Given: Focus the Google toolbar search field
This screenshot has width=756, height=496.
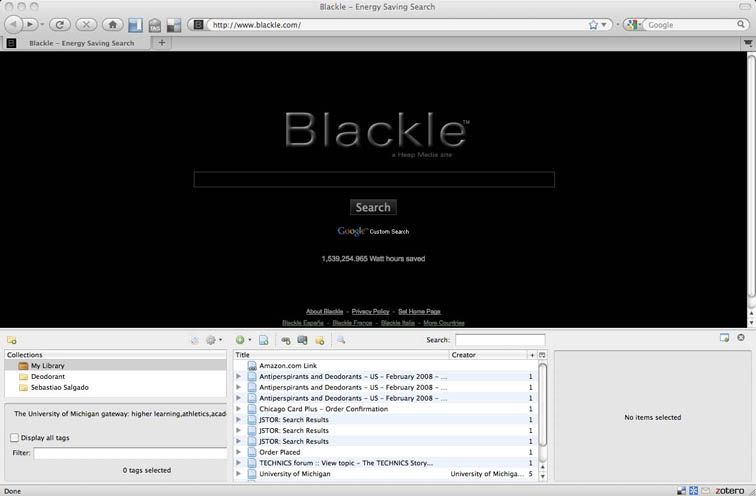Looking at the screenshot, I should (x=690, y=25).
